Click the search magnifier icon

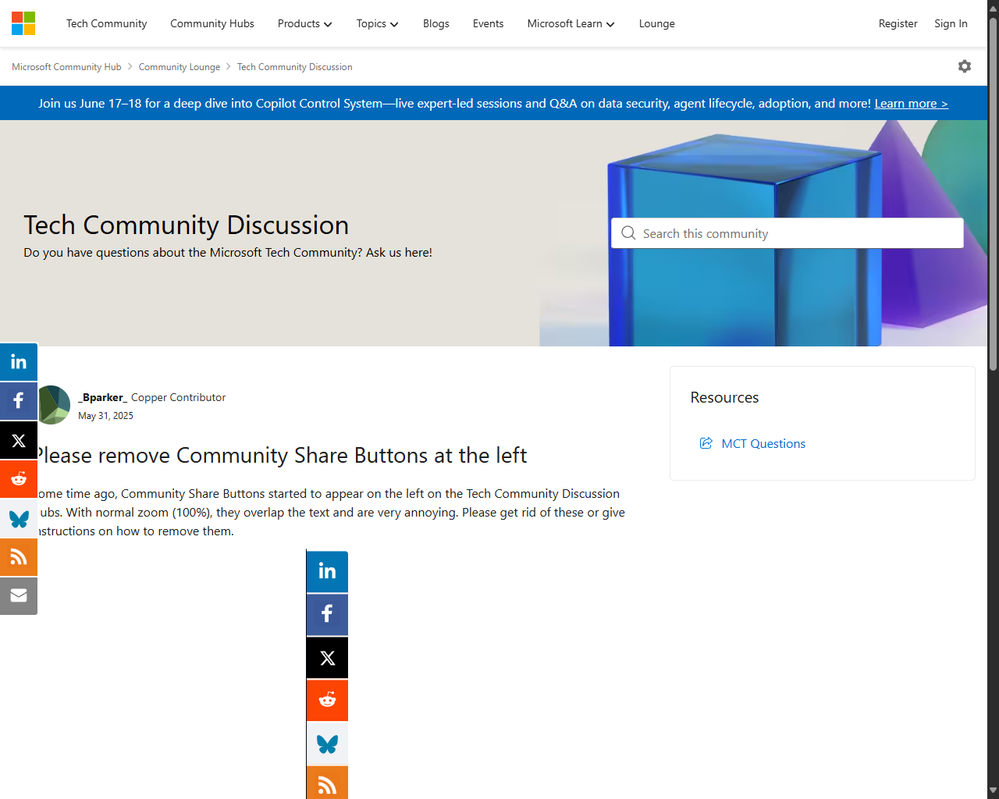click(x=628, y=233)
